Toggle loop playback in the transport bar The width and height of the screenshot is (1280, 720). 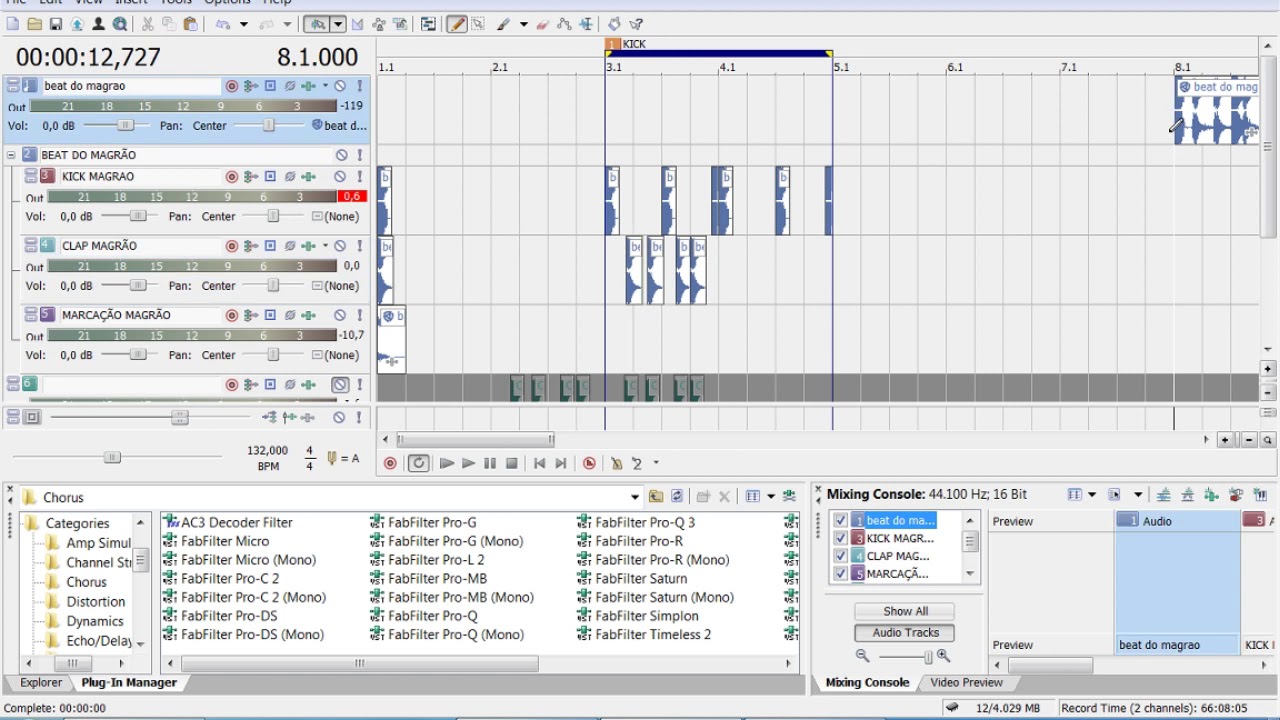pos(418,463)
